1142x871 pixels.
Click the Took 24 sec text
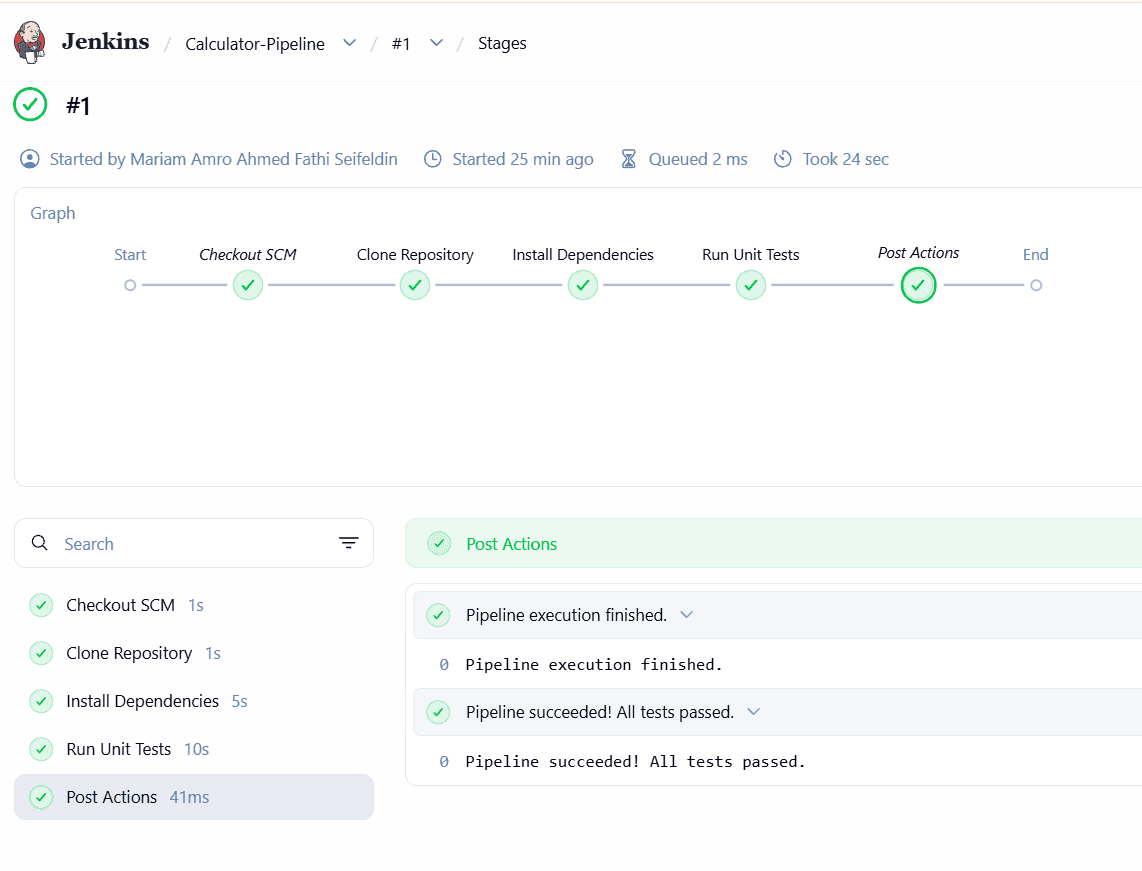(846, 159)
